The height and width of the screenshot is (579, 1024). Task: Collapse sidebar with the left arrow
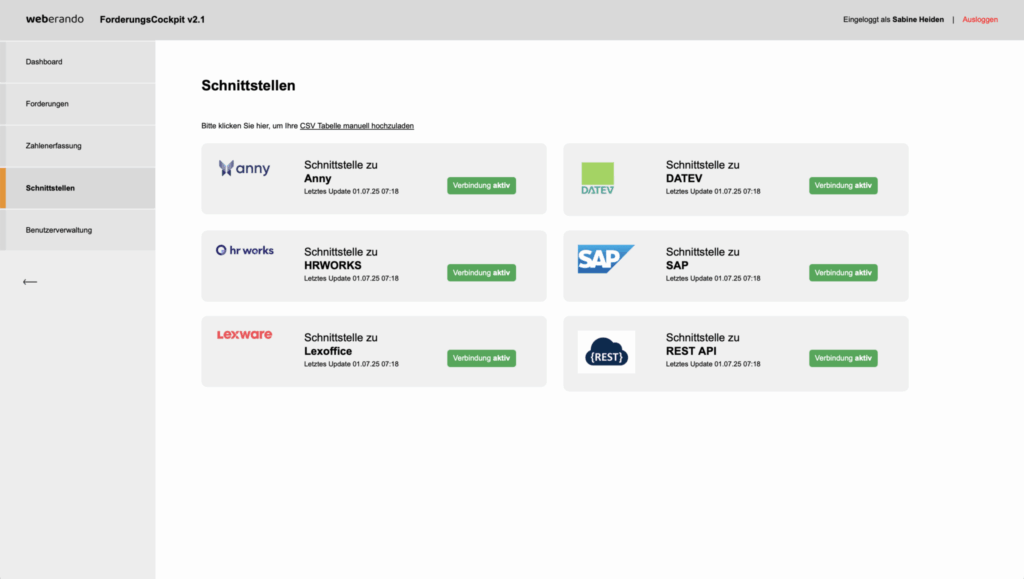pyautogui.click(x=30, y=282)
